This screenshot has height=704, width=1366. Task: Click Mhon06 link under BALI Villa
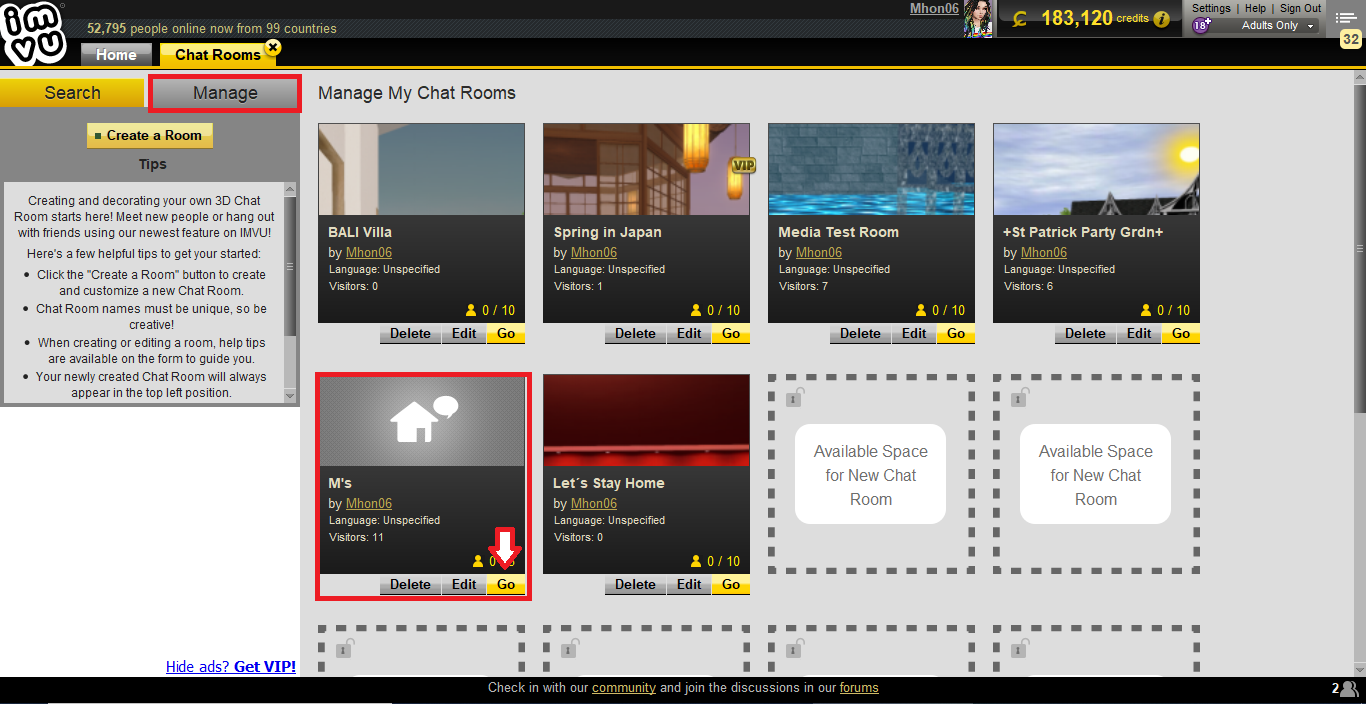369,252
